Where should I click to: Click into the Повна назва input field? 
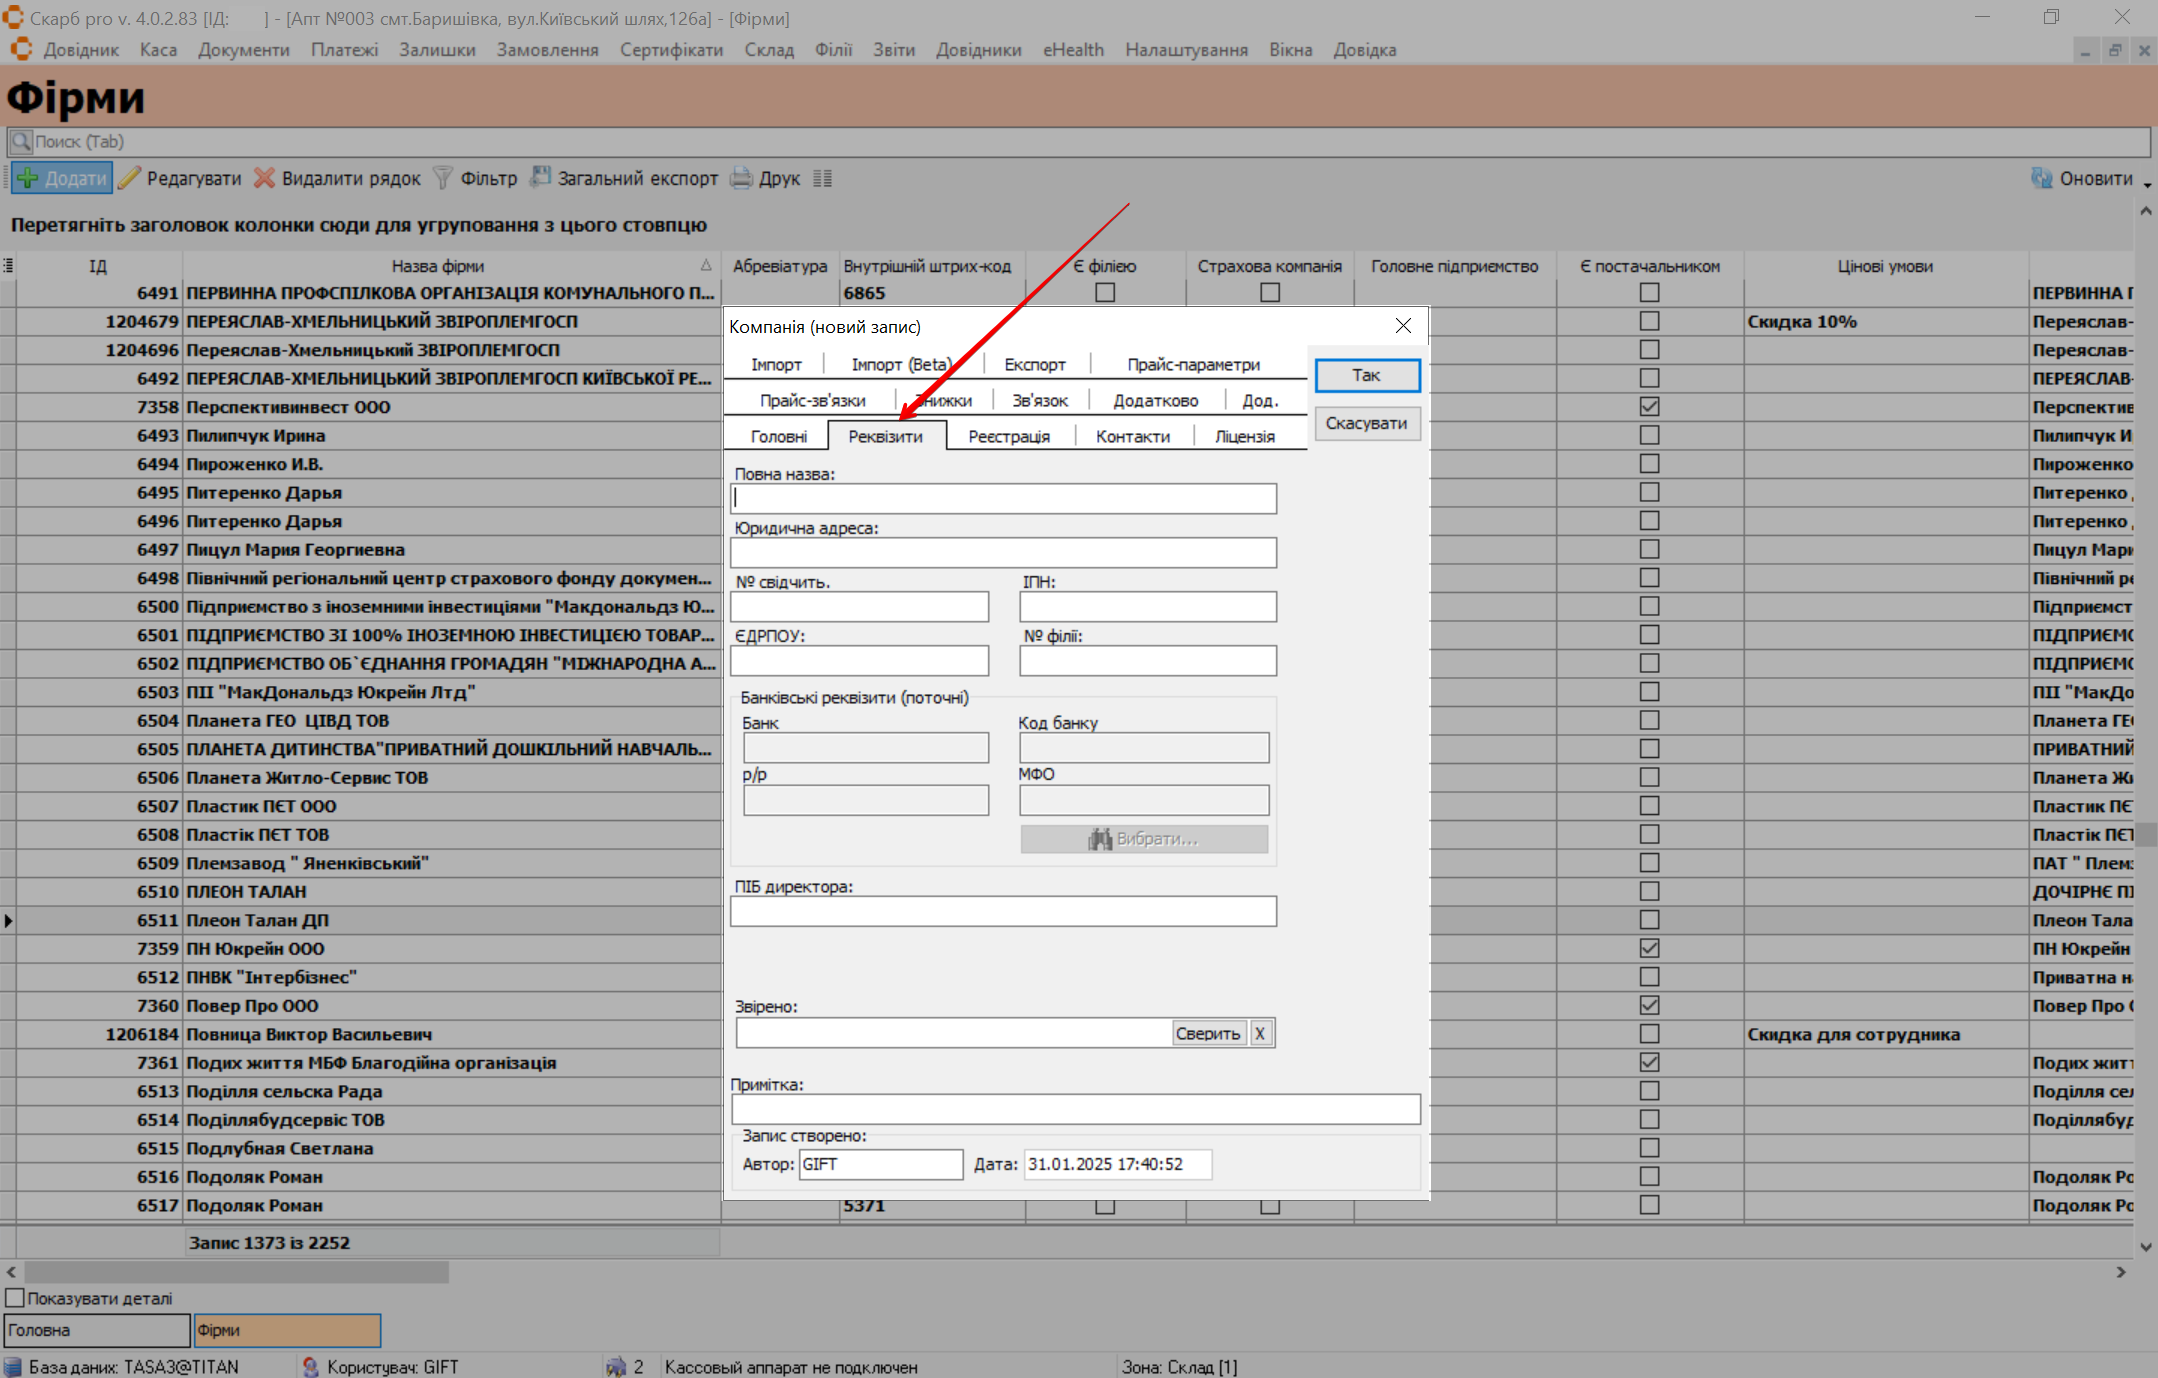click(1003, 498)
